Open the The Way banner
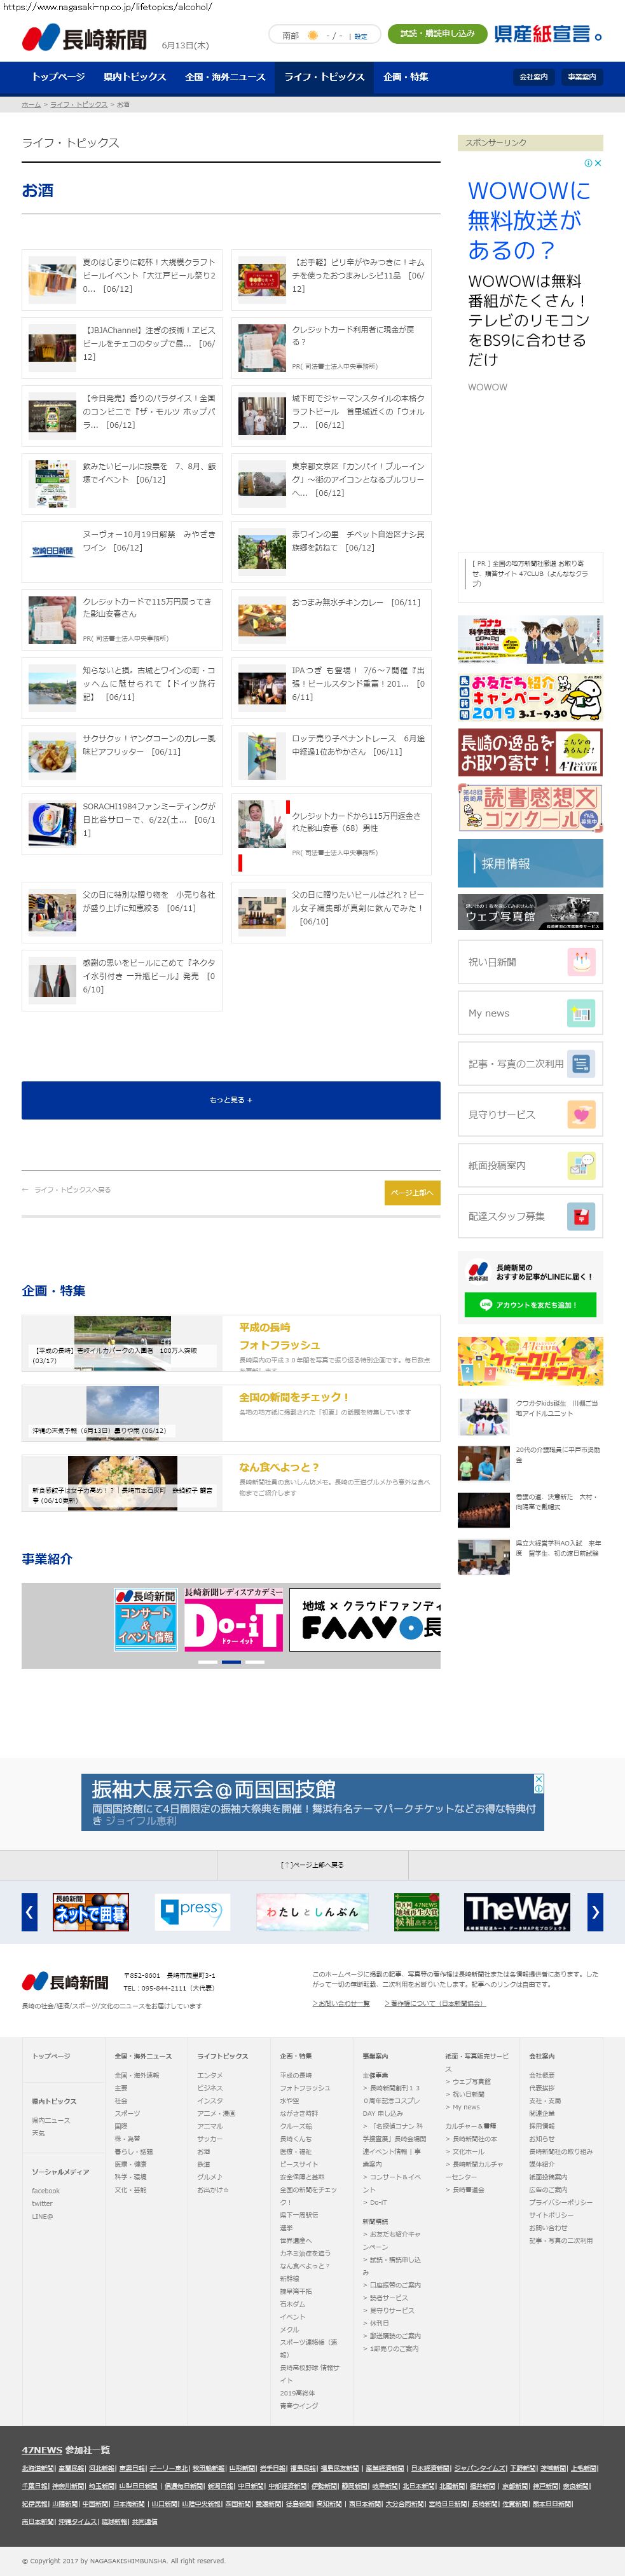Screen dimensions: 625x2576 [x=516, y=1912]
